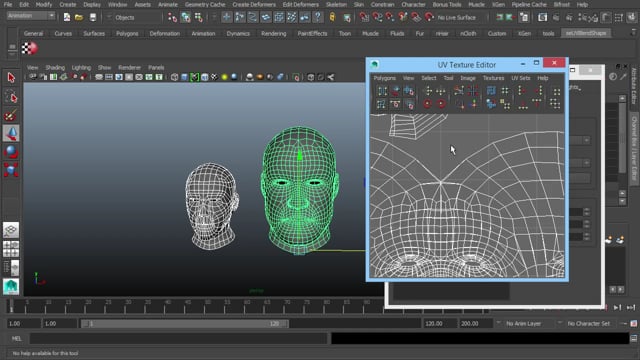Viewport: 640px width, 360px height.
Task: Toggle X-ray display in viewport toolbar
Action: tap(311, 77)
